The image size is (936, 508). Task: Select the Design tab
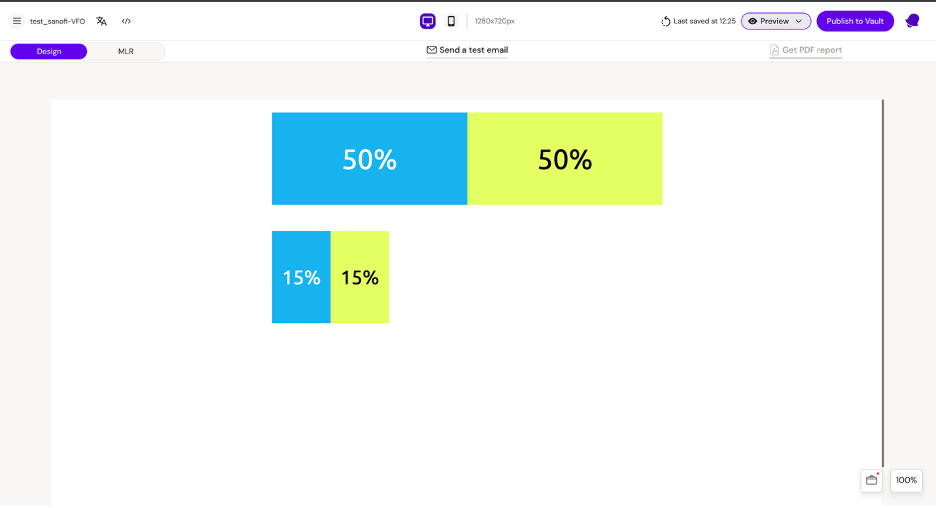coord(49,51)
